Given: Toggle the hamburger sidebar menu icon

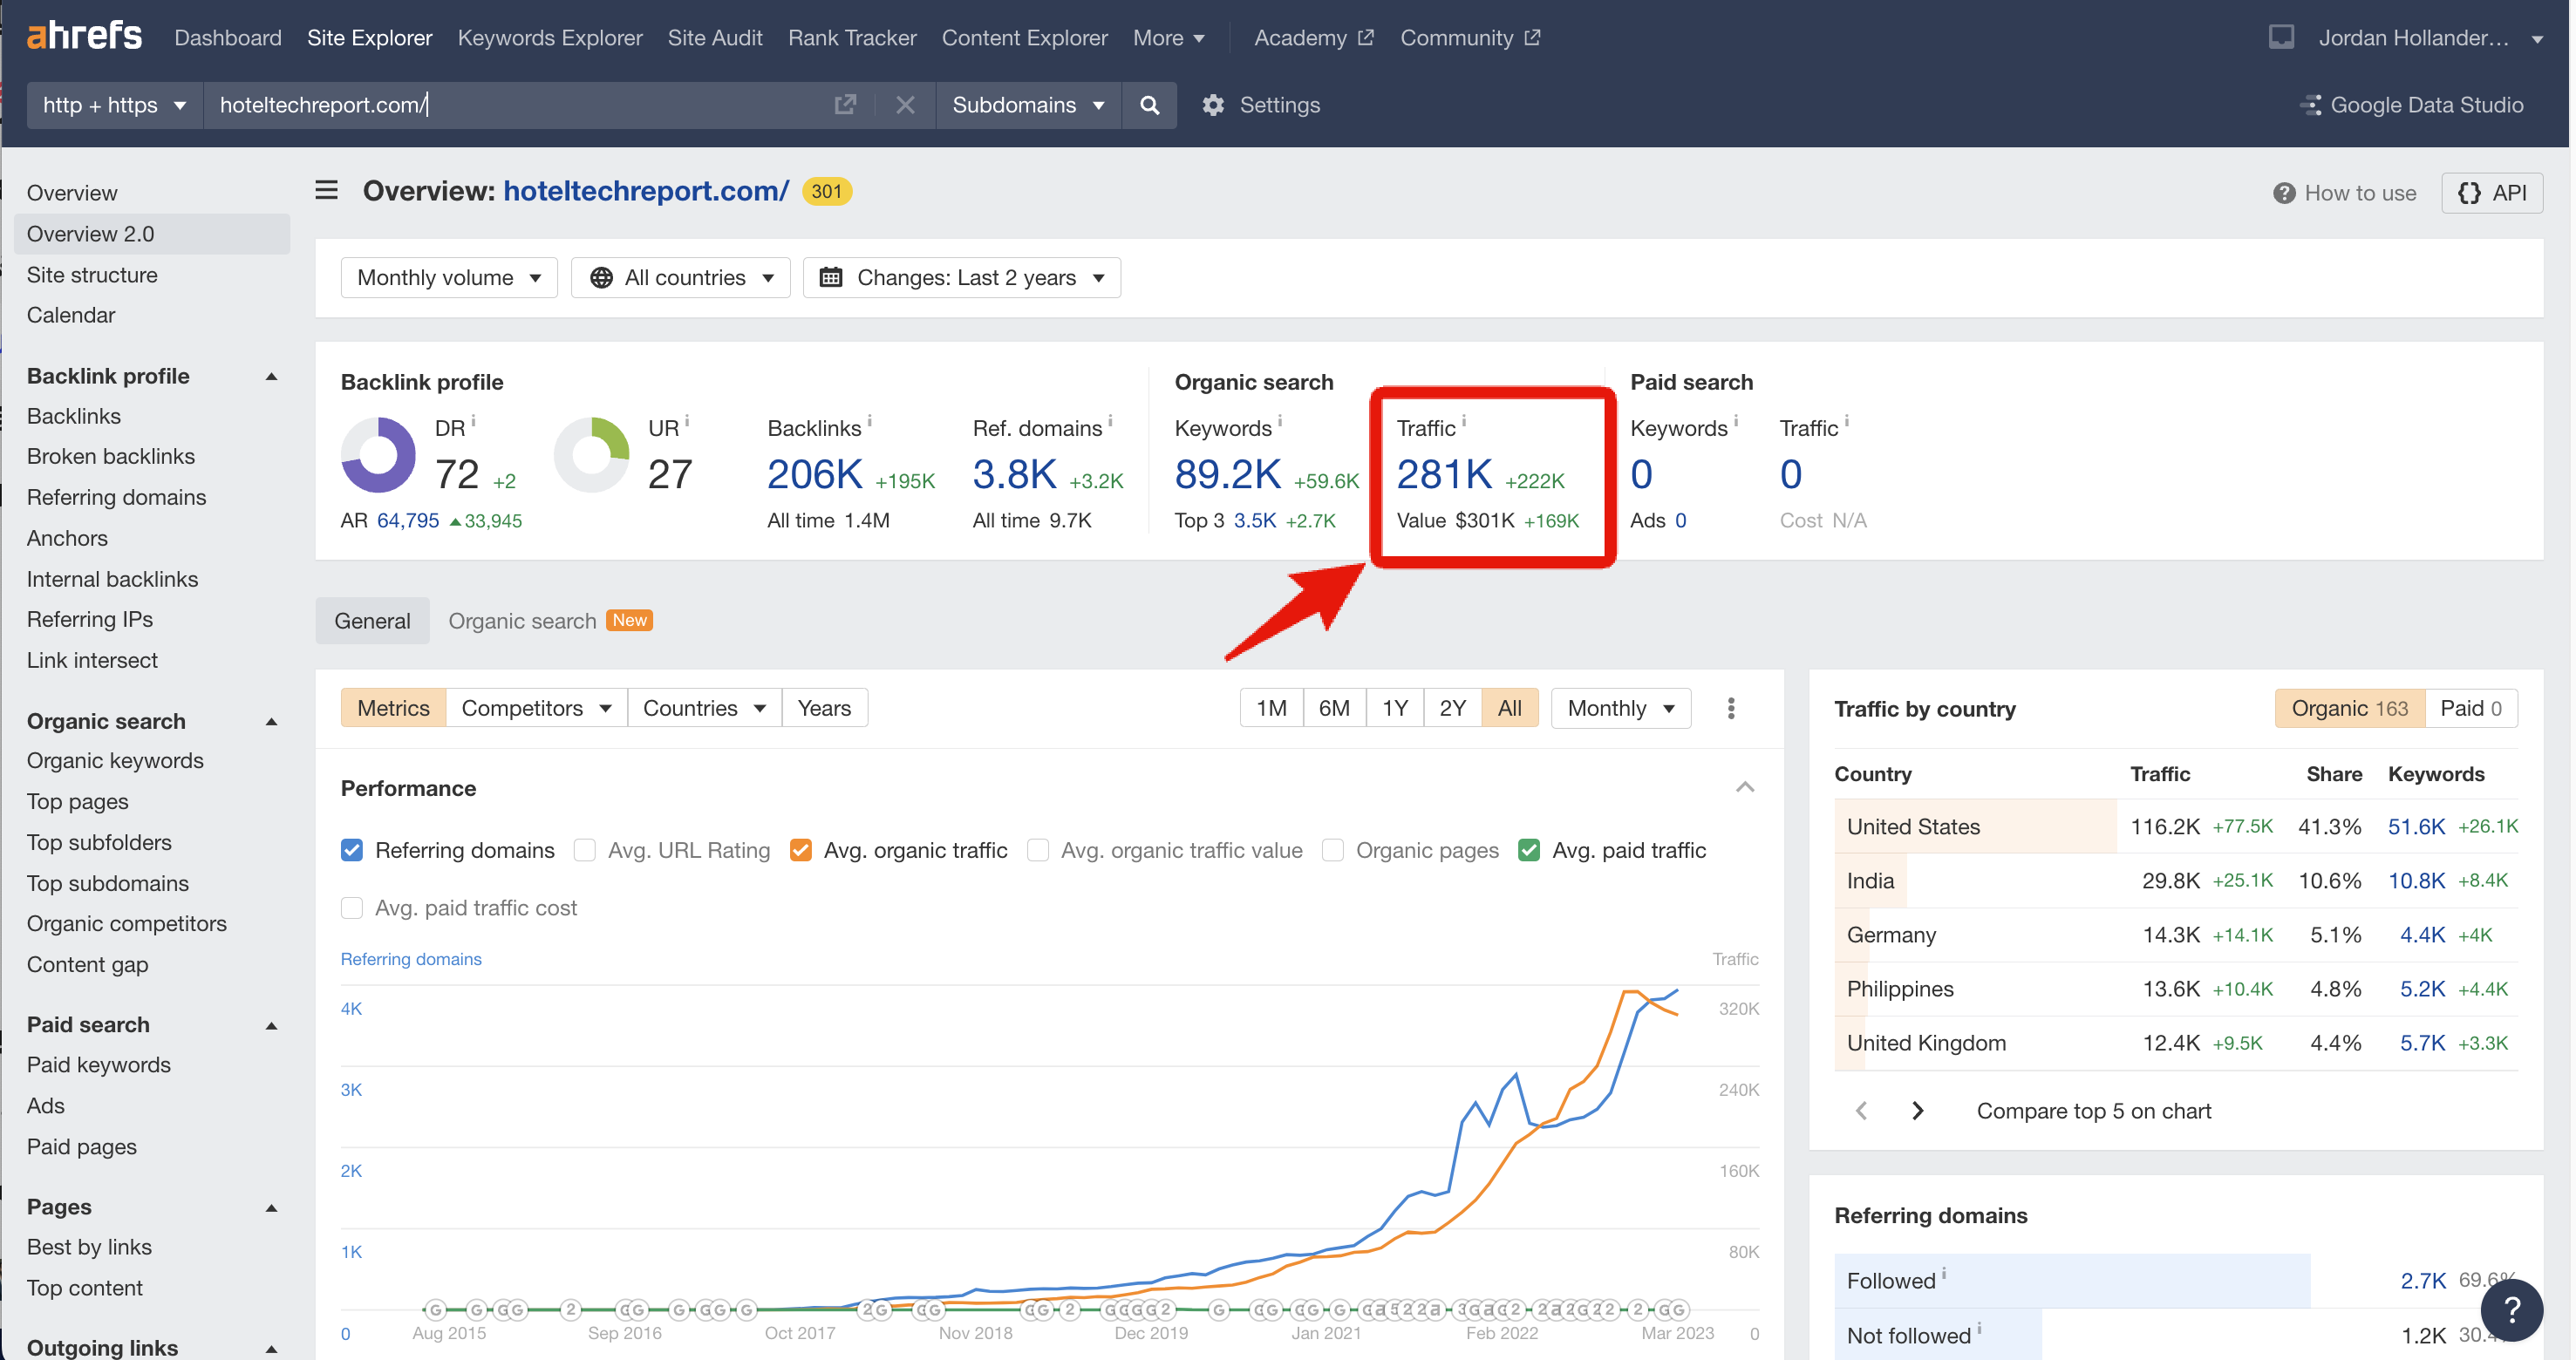Looking at the screenshot, I should coord(326,191).
